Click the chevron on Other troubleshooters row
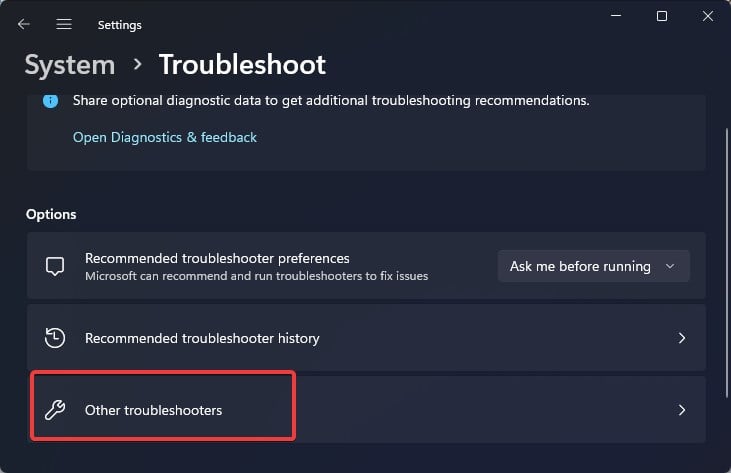 pos(682,410)
